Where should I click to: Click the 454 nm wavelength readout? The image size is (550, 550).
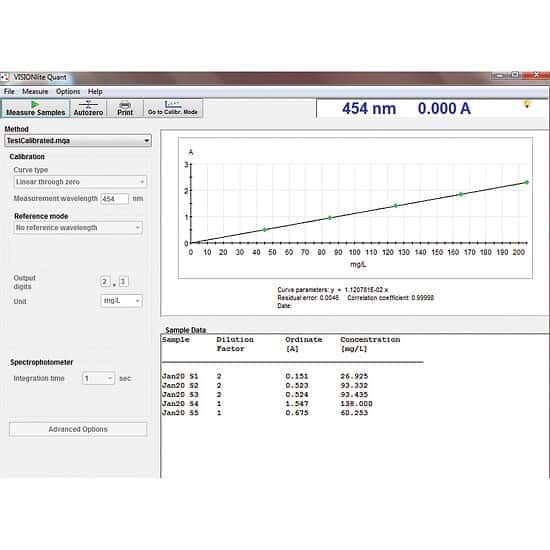click(x=369, y=108)
